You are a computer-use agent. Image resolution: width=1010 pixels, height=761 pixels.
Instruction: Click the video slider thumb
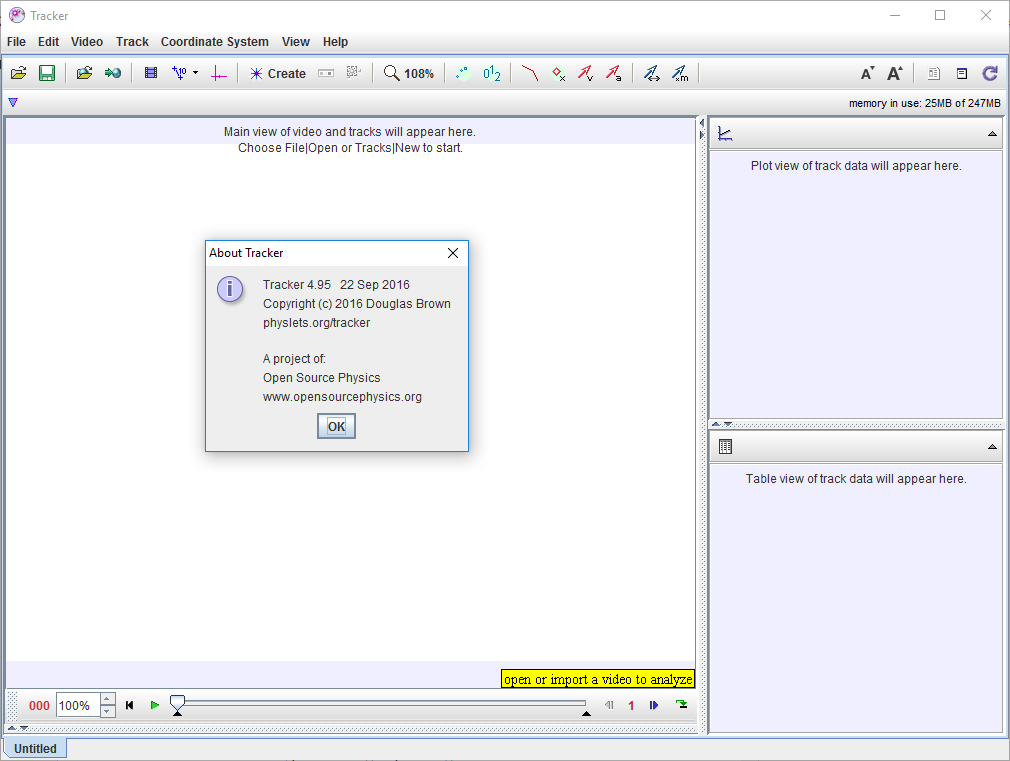[177, 702]
